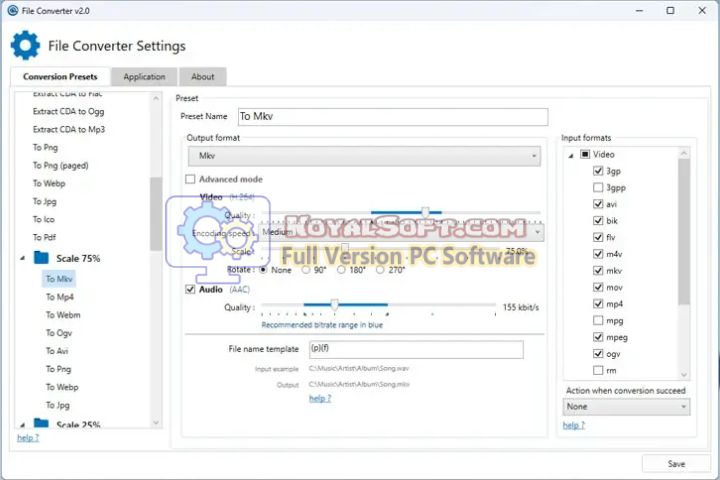Select the To Ico preset
Viewport: 720px width, 480px height.
(x=44, y=219)
